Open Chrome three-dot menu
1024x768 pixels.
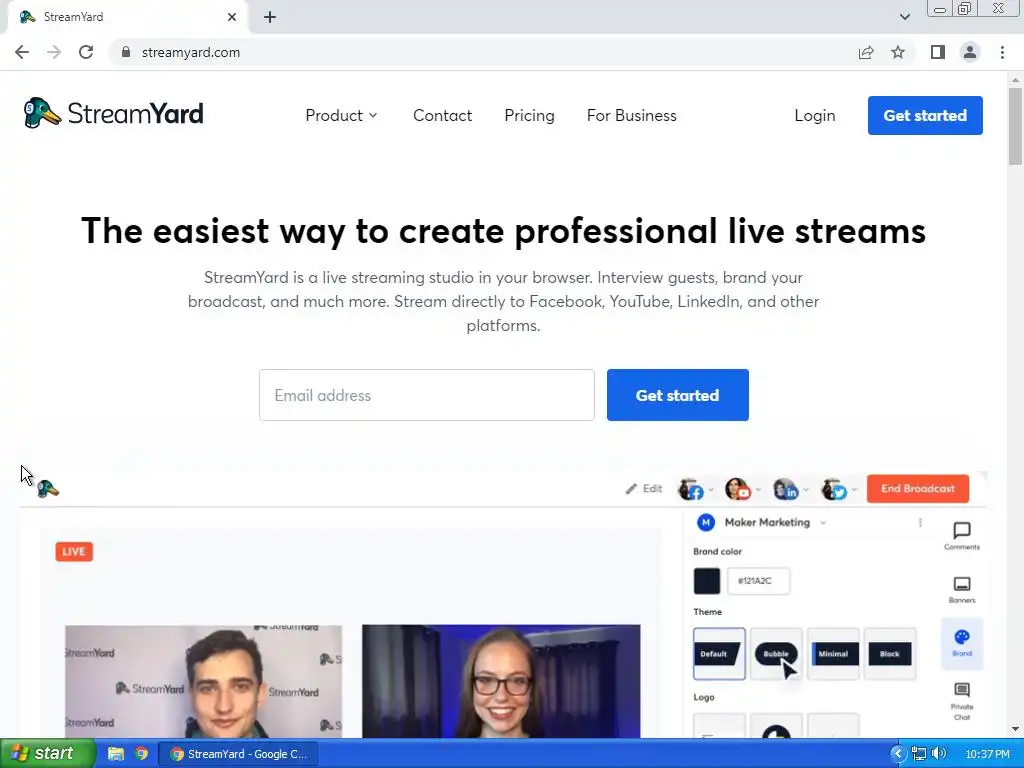coord(1002,52)
